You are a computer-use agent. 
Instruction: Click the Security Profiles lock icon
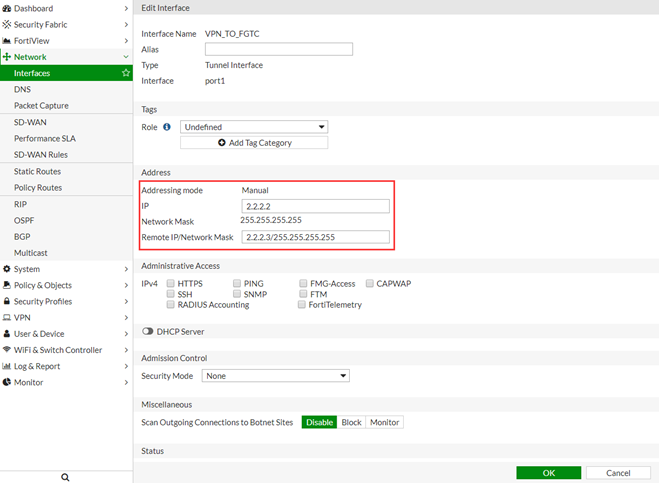click(x=7, y=301)
